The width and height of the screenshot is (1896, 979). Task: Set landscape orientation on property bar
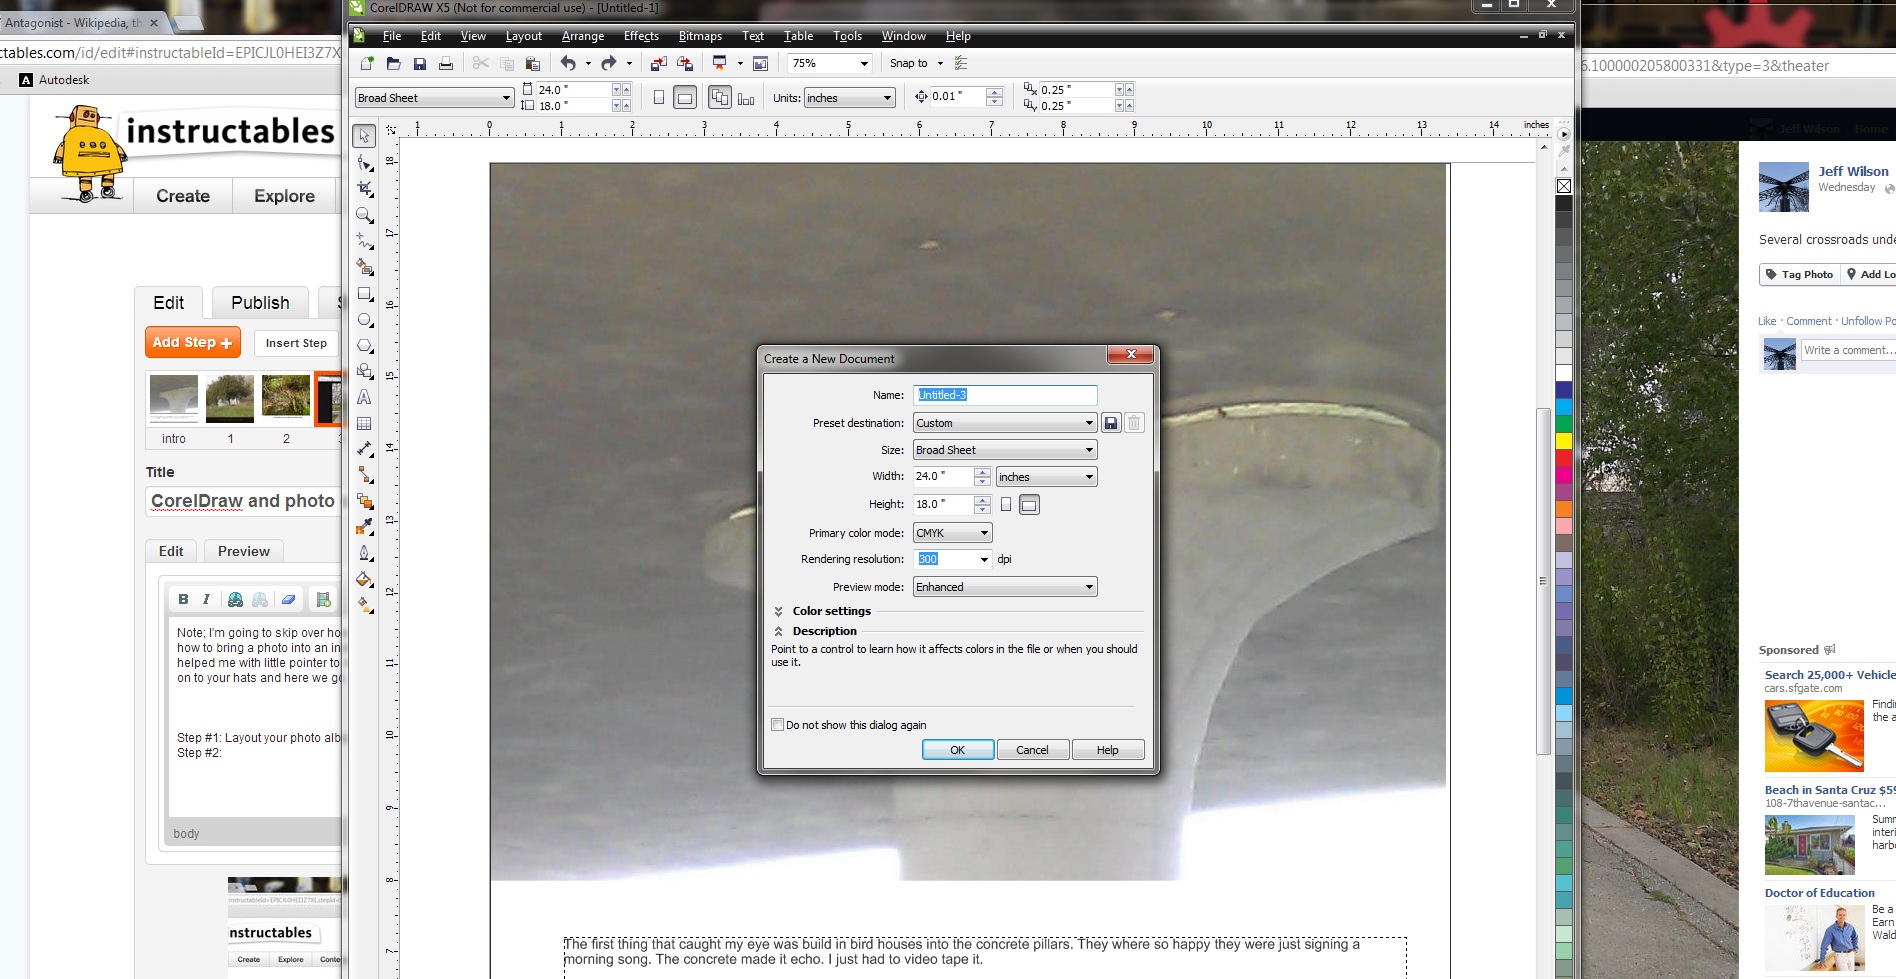coord(685,98)
